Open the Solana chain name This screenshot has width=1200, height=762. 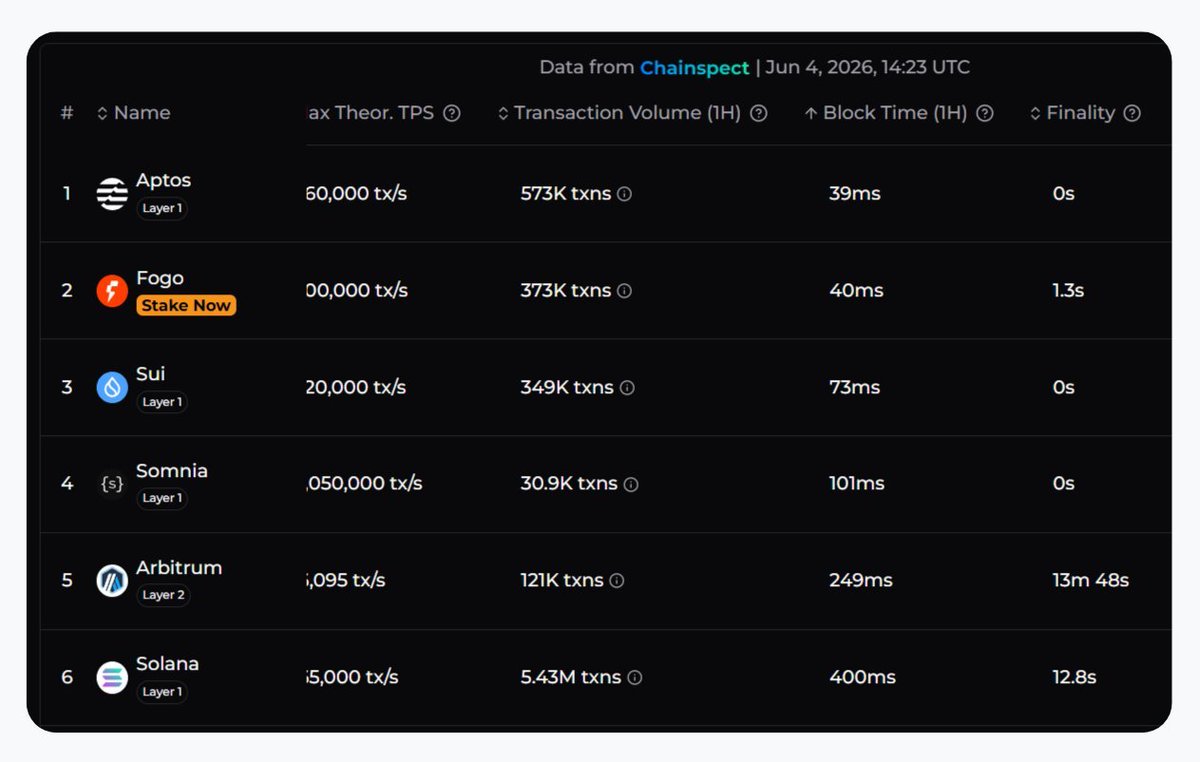coord(167,663)
